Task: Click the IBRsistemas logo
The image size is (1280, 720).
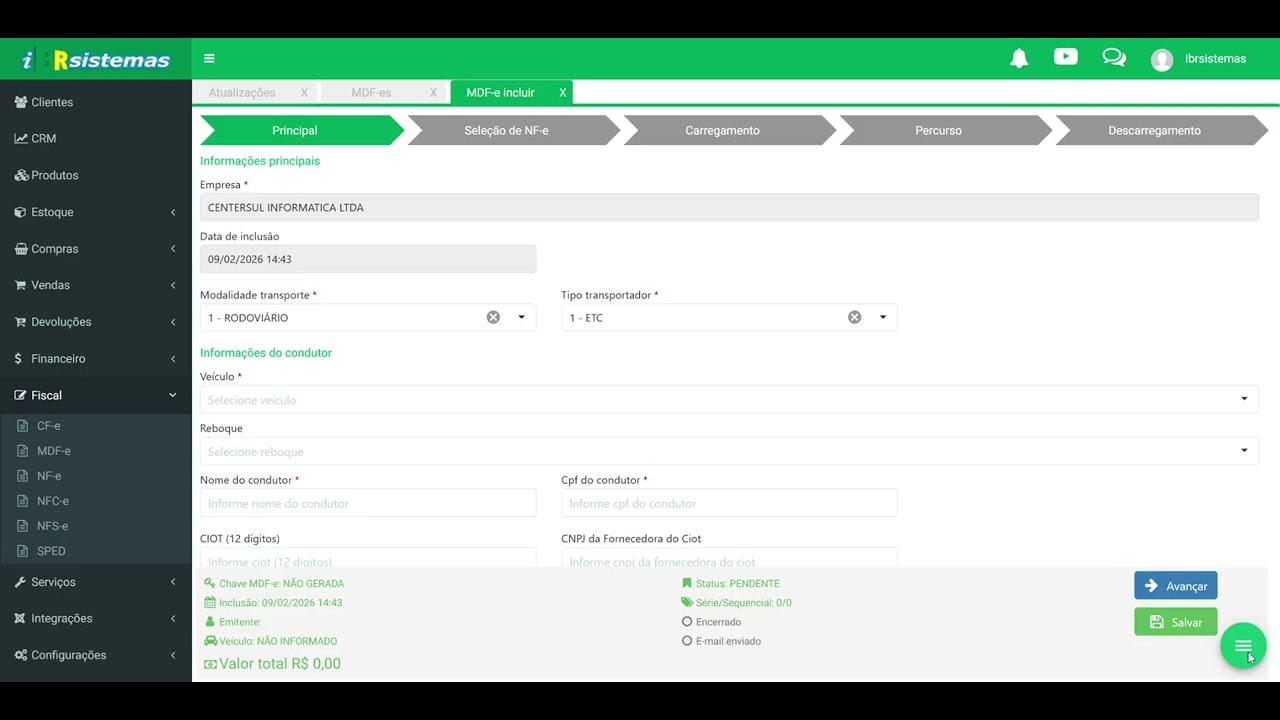Action: coord(95,60)
